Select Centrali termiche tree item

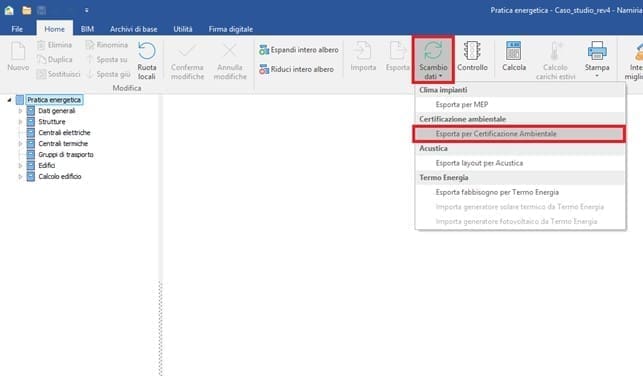63,144
